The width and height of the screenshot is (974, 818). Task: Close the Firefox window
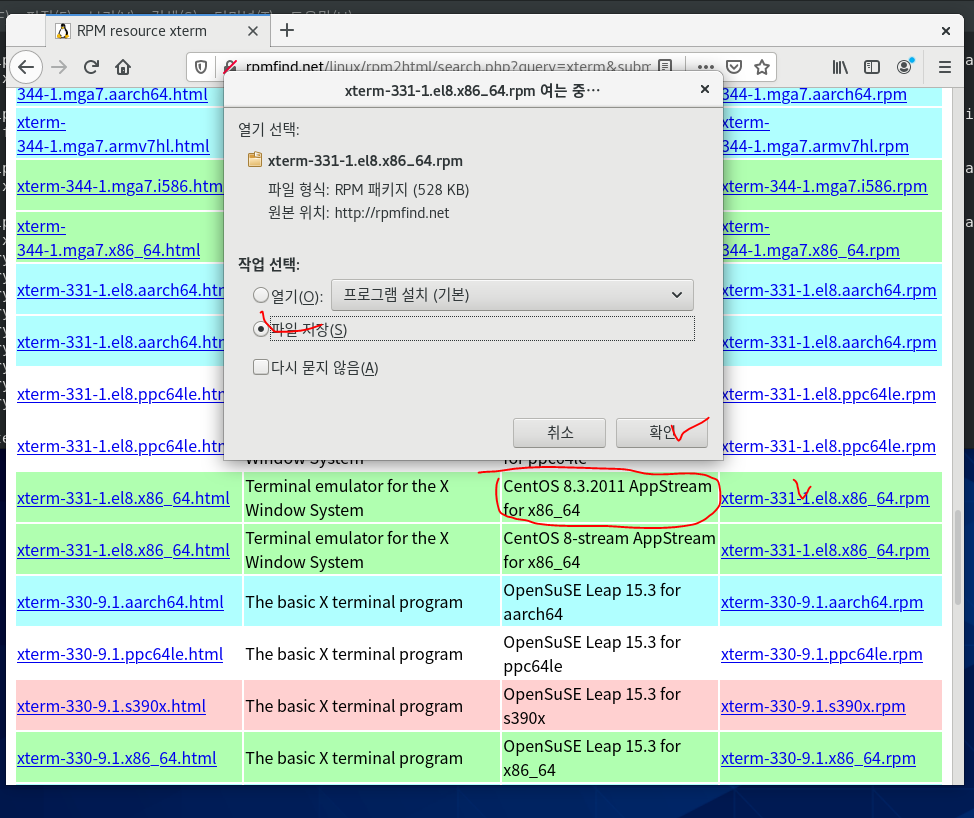tap(945, 31)
